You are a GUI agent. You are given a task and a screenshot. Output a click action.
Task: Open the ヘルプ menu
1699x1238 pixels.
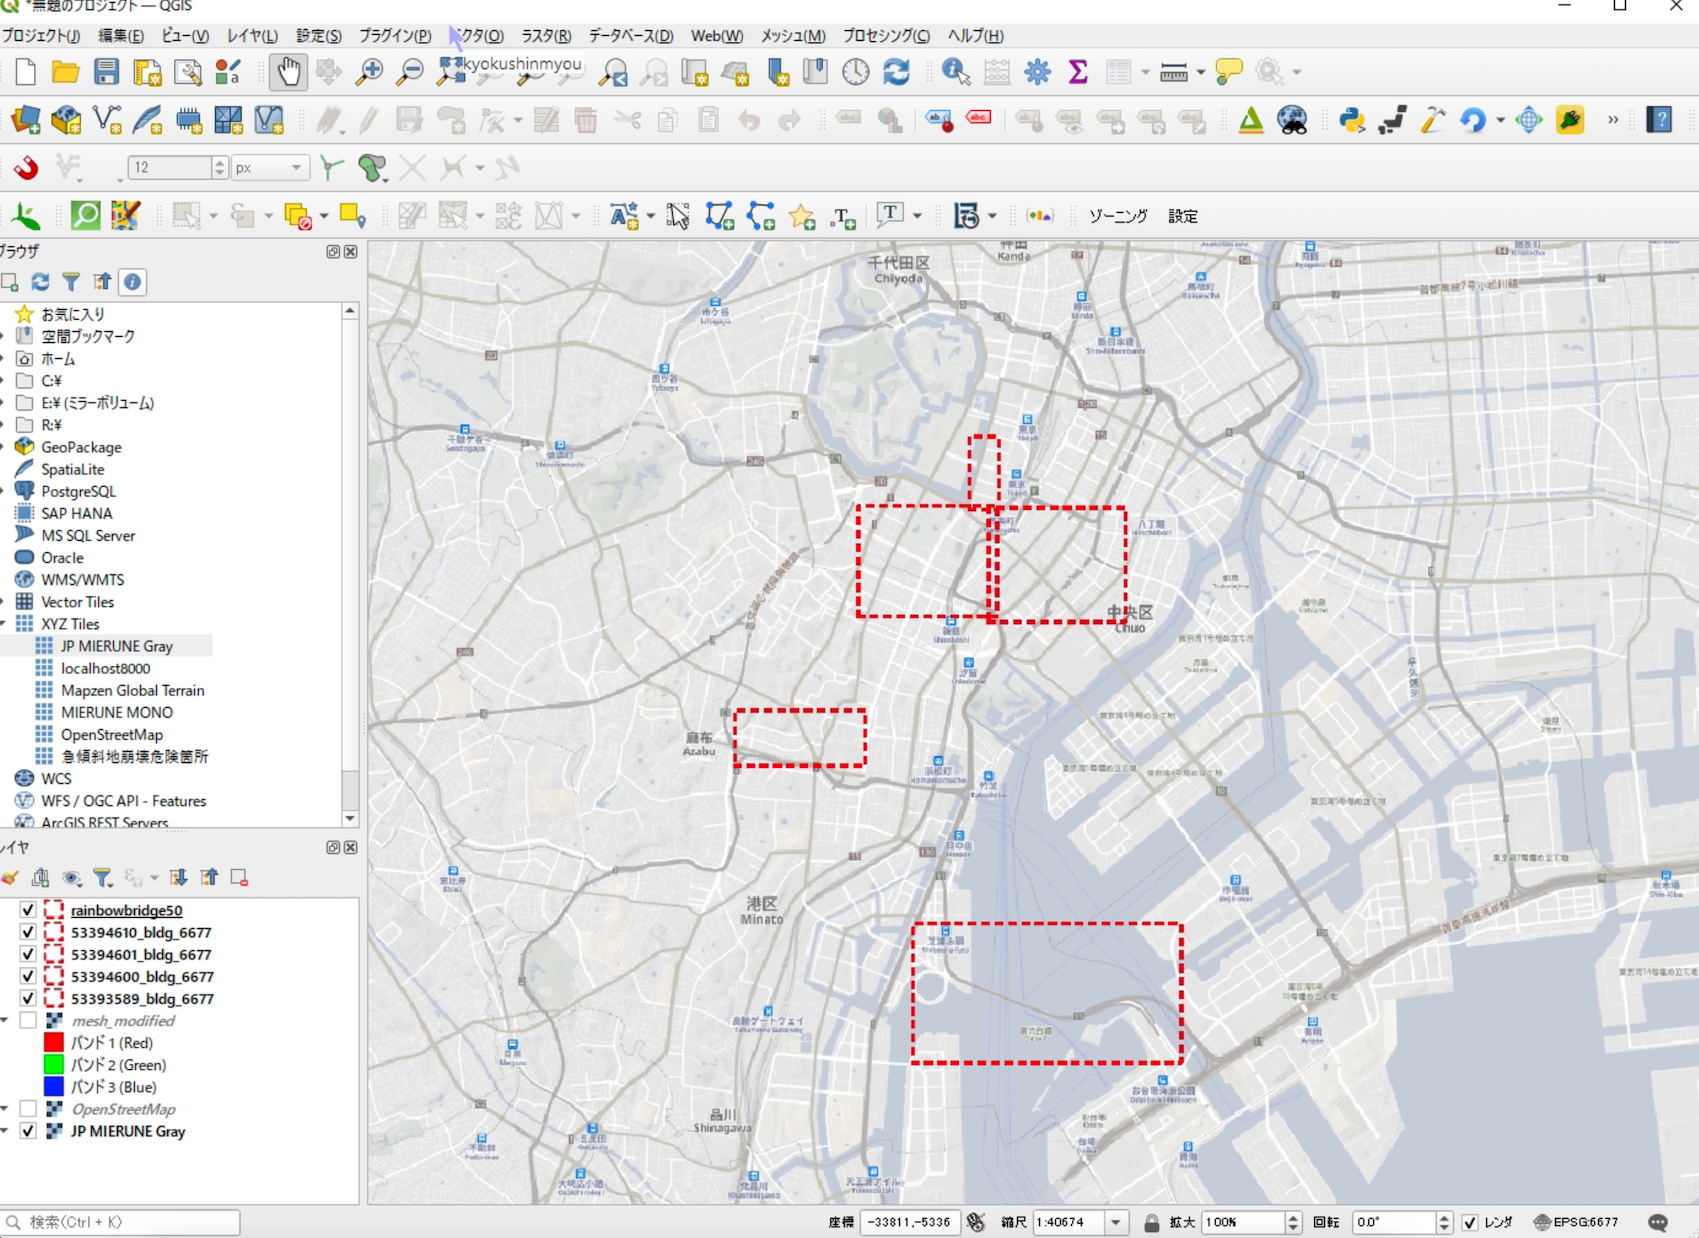coord(975,35)
